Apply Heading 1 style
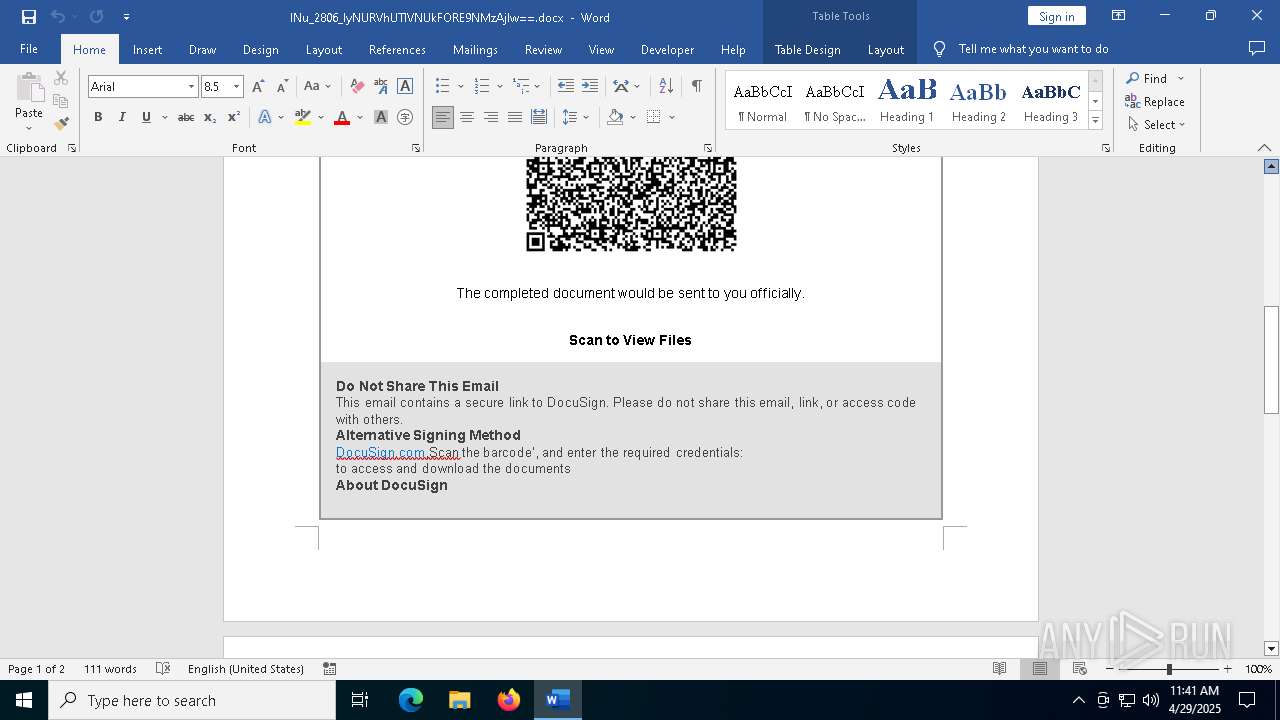This screenshot has width=1280, height=720. tap(907, 101)
